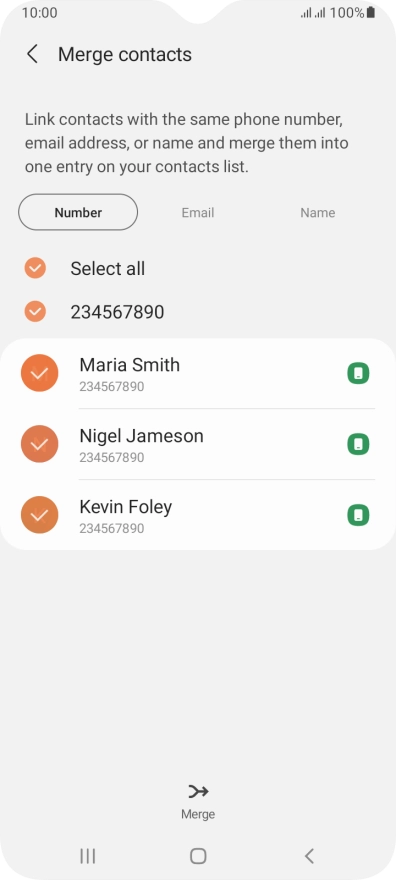Open recent apps from navigation bar

[88, 856]
